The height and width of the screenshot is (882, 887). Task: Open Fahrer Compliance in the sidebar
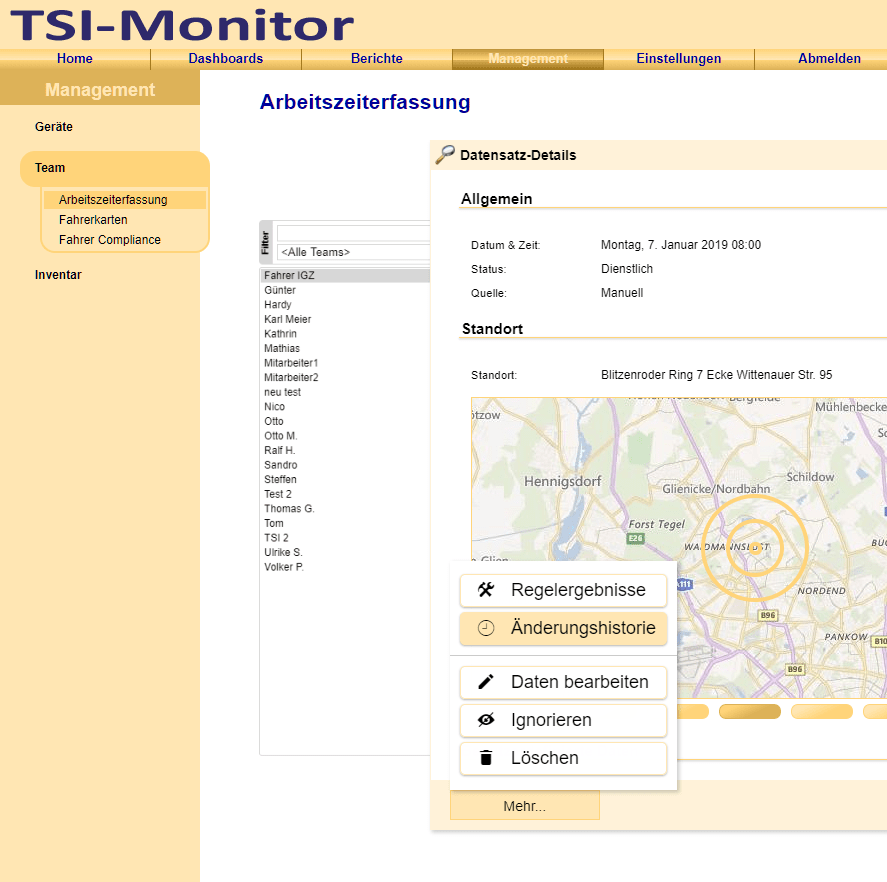pyautogui.click(x=110, y=240)
